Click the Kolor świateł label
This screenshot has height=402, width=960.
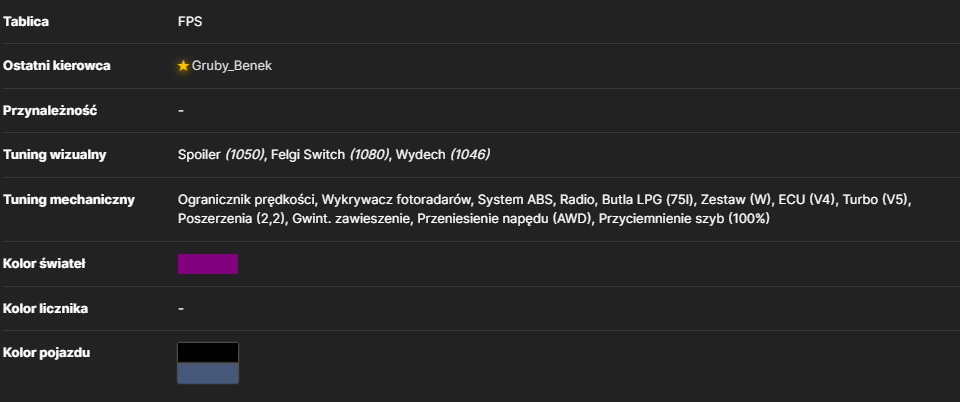pyautogui.click(x=44, y=264)
